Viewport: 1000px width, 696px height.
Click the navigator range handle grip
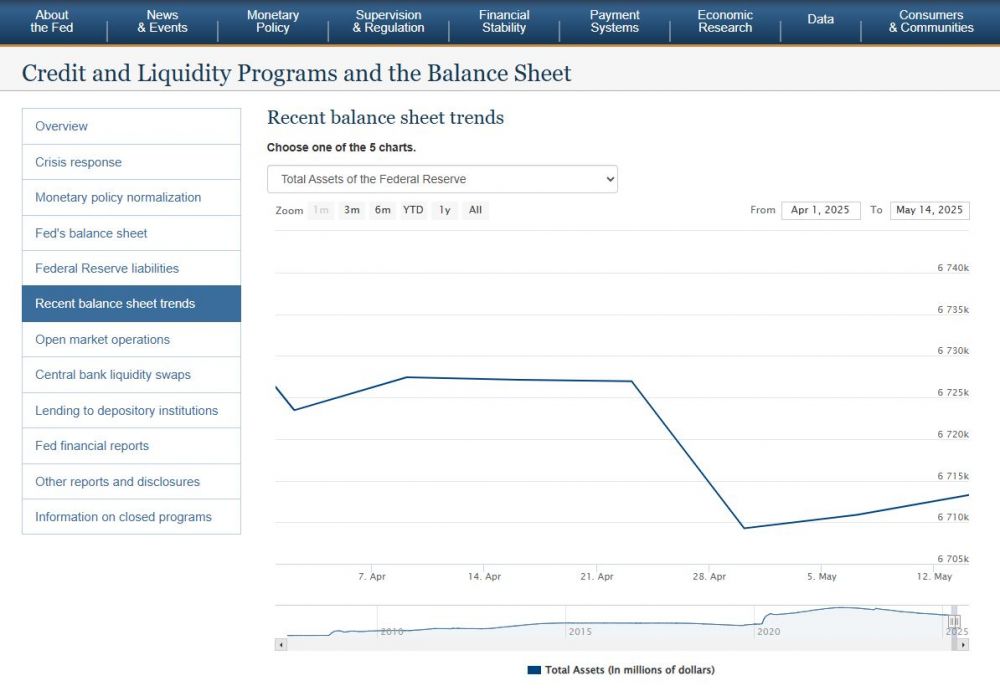click(954, 621)
